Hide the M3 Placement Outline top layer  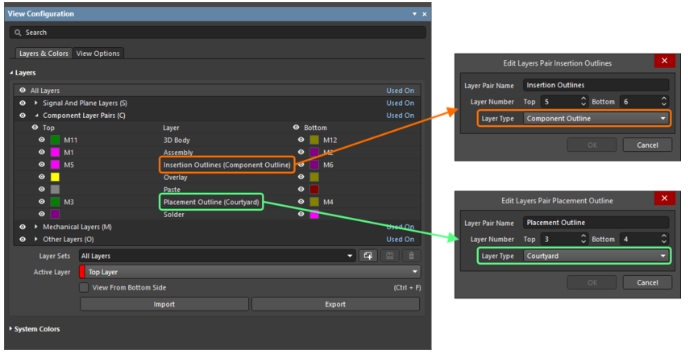pos(42,202)
